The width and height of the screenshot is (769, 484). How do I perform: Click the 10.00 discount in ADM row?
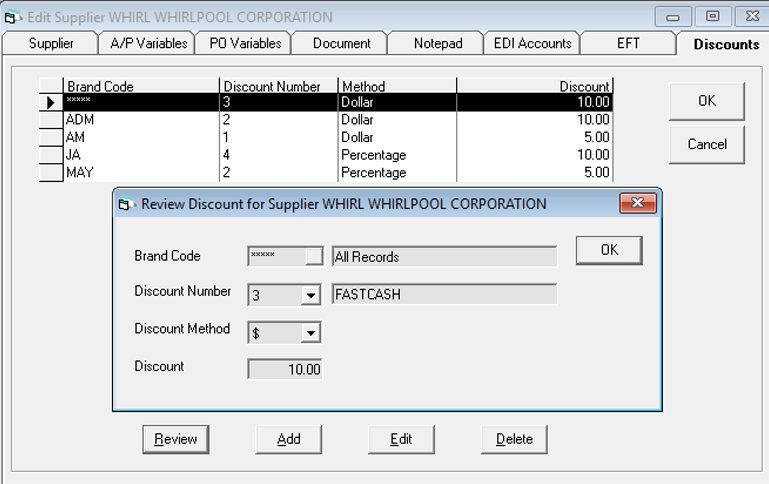coord(535,120)
